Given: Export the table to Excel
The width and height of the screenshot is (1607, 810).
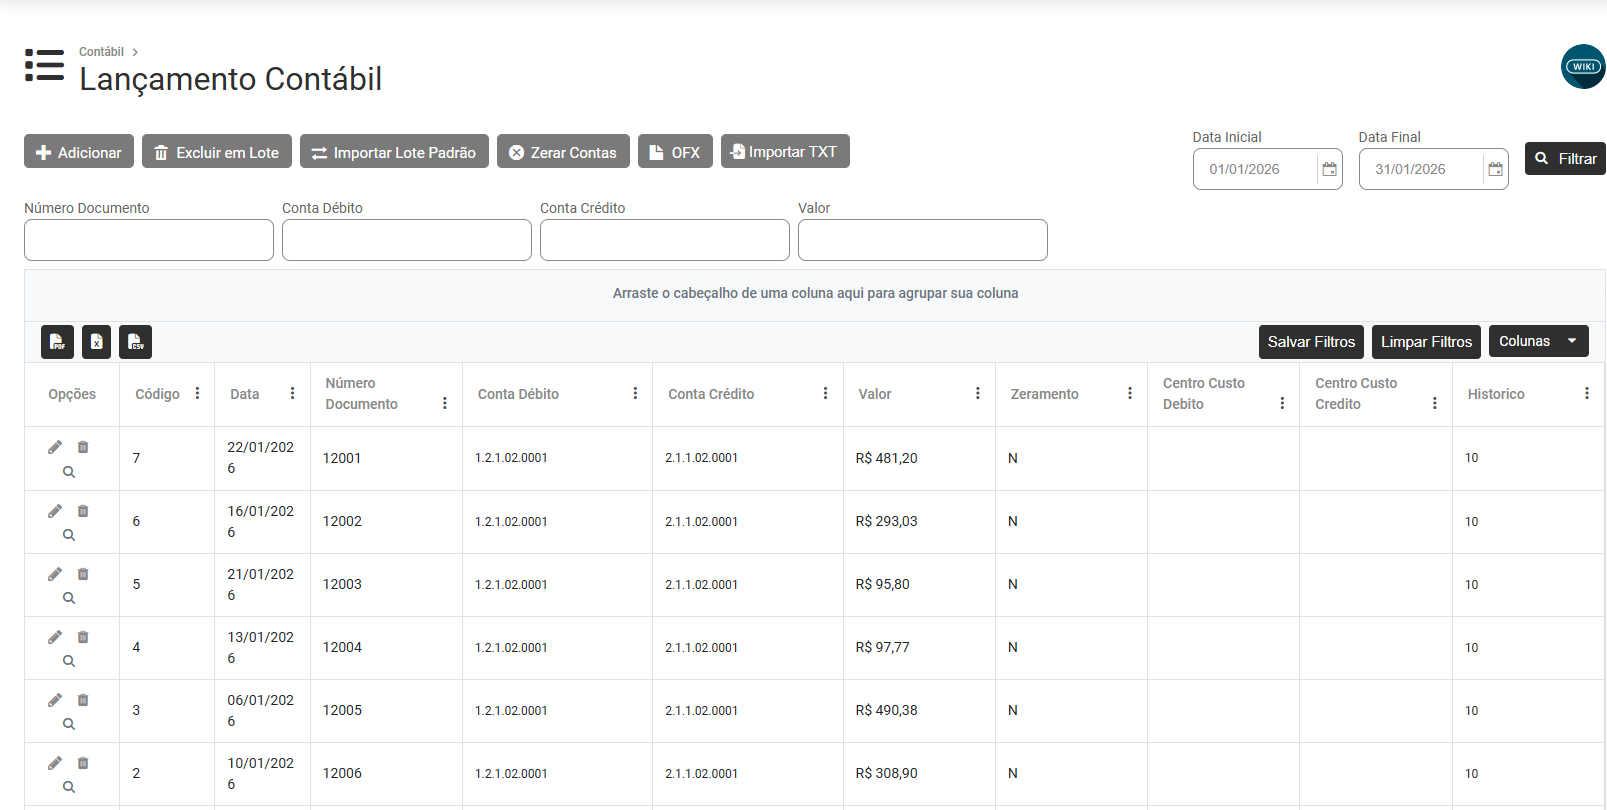Looking at the screenshot, I should pos(96,342).
